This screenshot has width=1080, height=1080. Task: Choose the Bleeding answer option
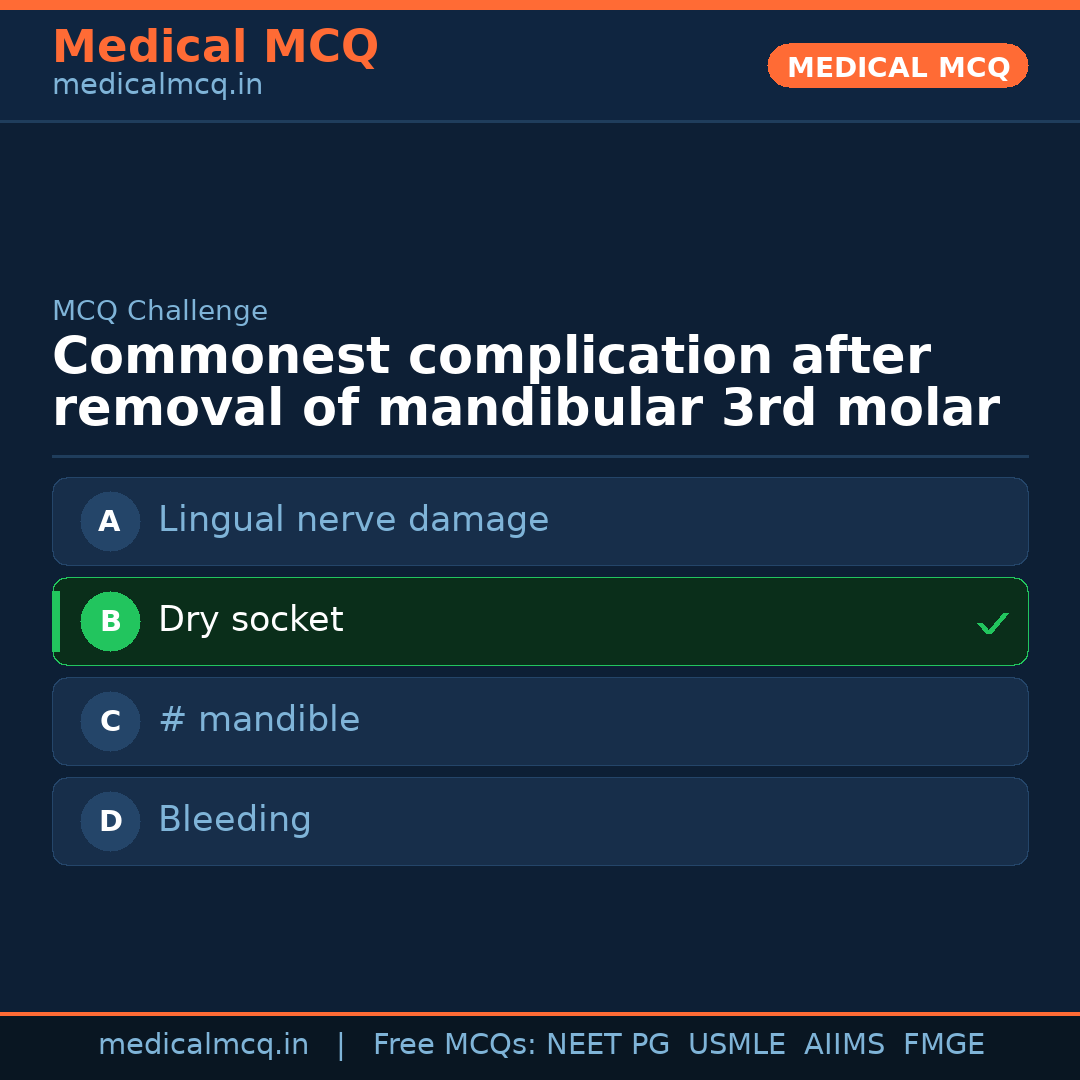[235, 820]
